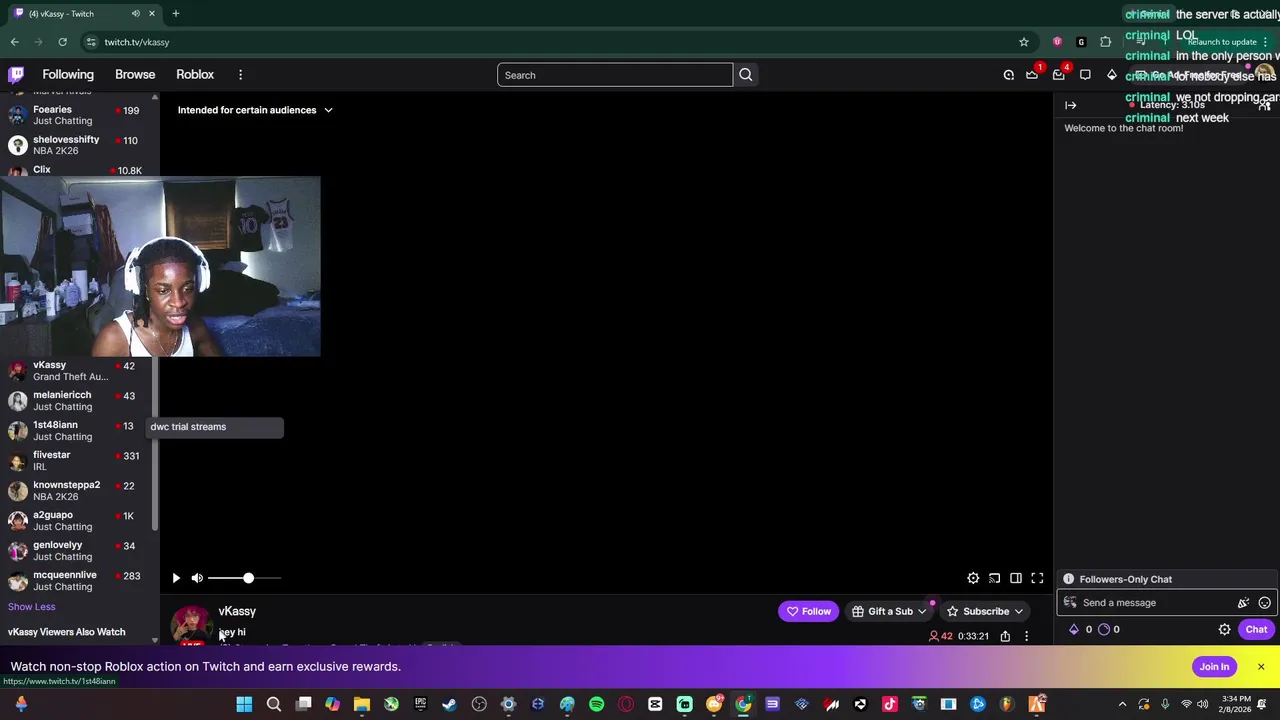Open genlovelyy channel in sidebar

coord(76,551)
